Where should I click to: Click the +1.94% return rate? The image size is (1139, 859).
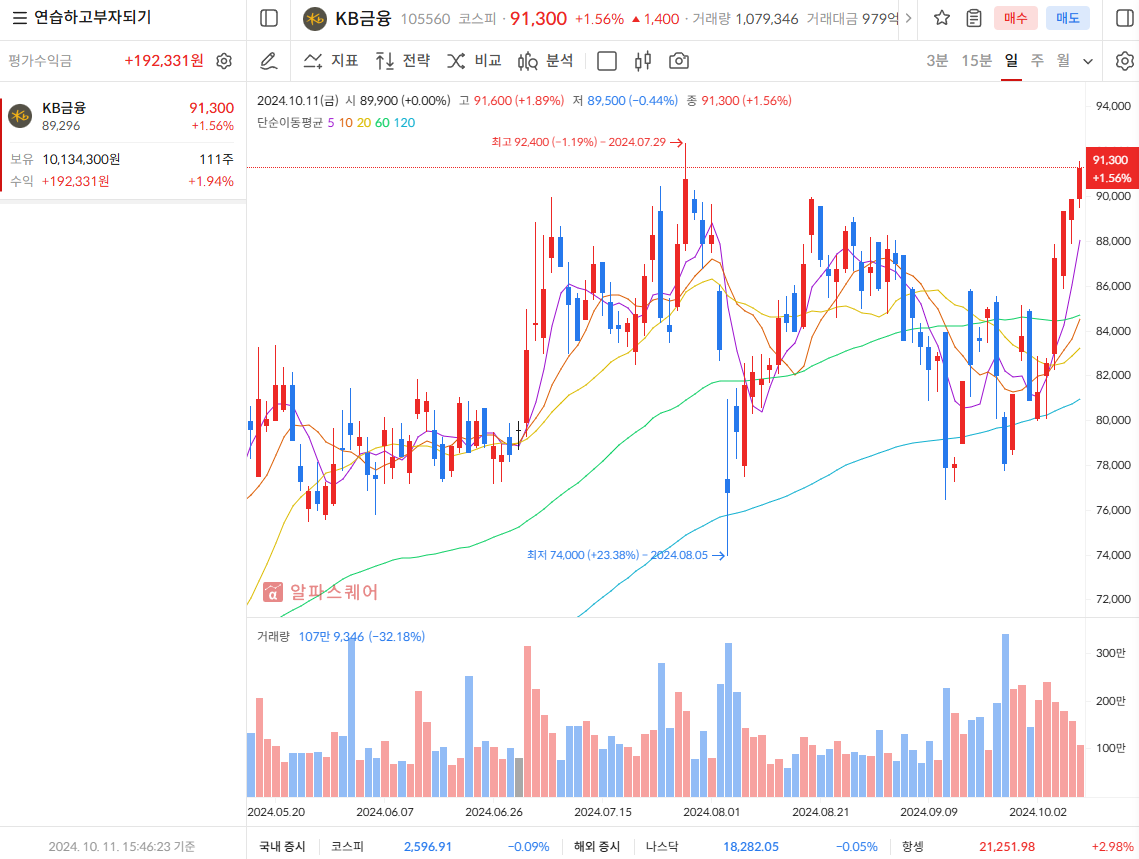211,181
